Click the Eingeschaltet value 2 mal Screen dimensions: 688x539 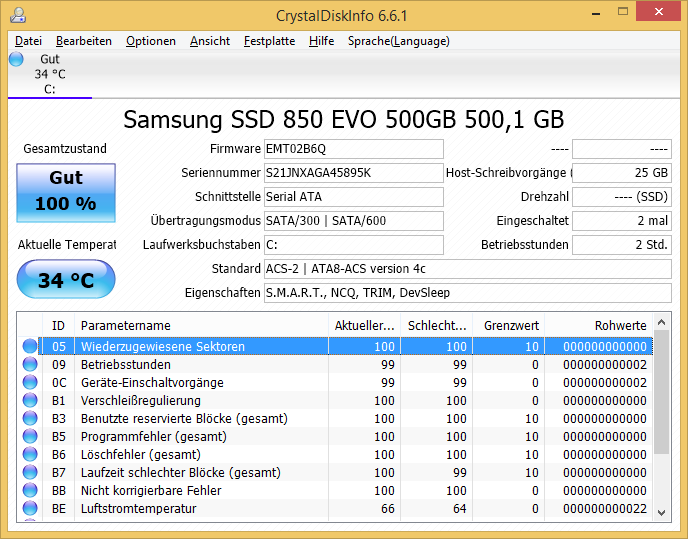coord(622,221)
